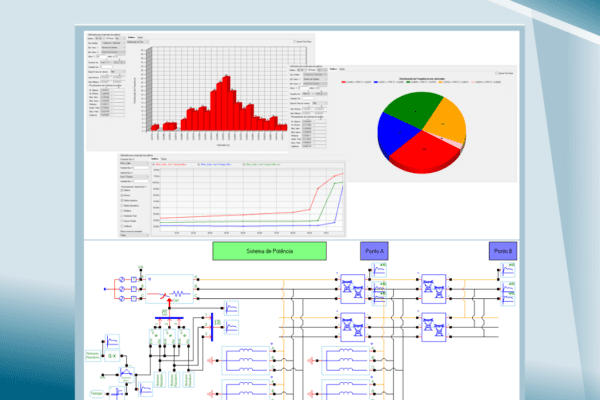Open the top scope block under Ponto B
The image size is (600, 400).
point(508,270)
